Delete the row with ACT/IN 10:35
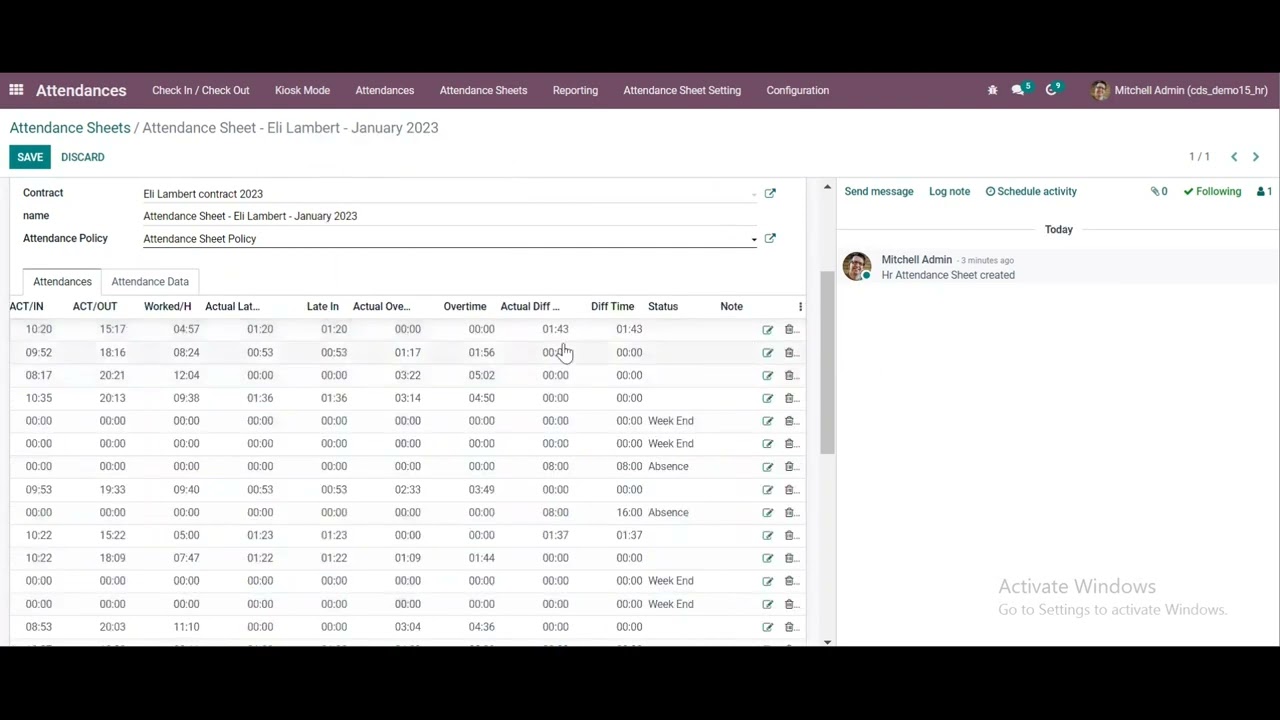The height and width of the screenshot is (720, 1280). (x=789, y=398)
